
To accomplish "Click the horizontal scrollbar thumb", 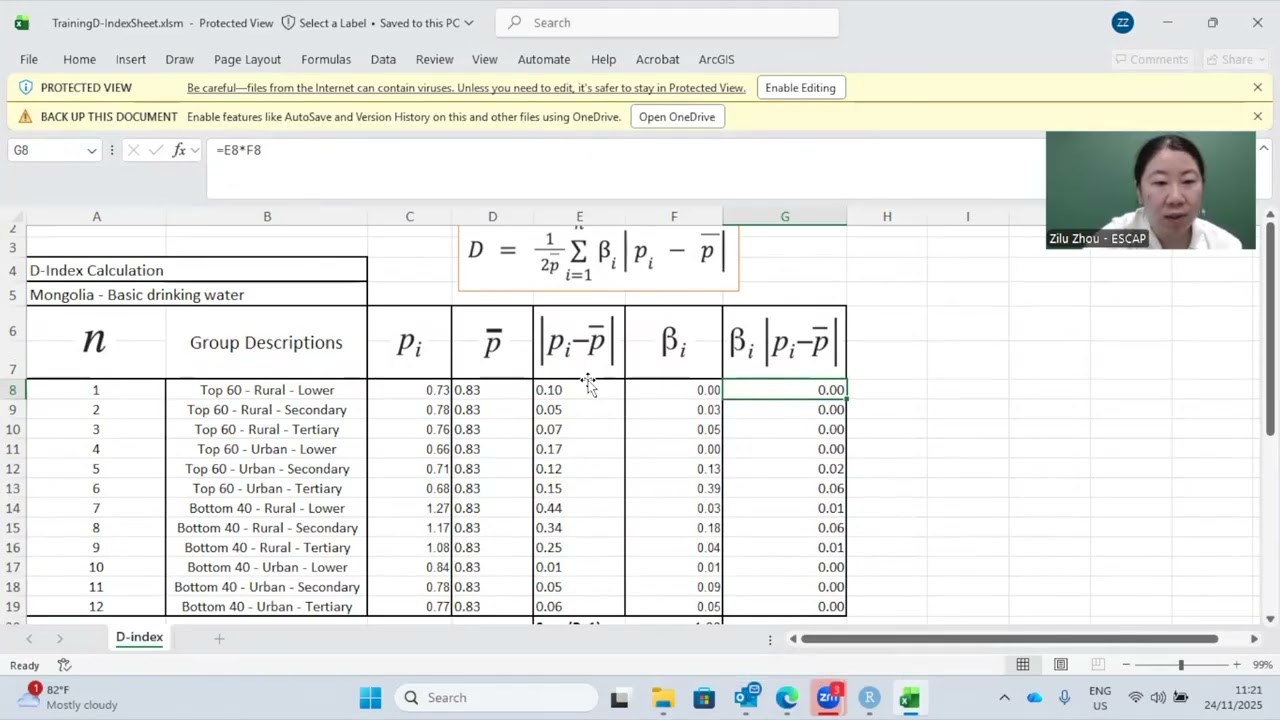I will click(x=1009, y=639).
